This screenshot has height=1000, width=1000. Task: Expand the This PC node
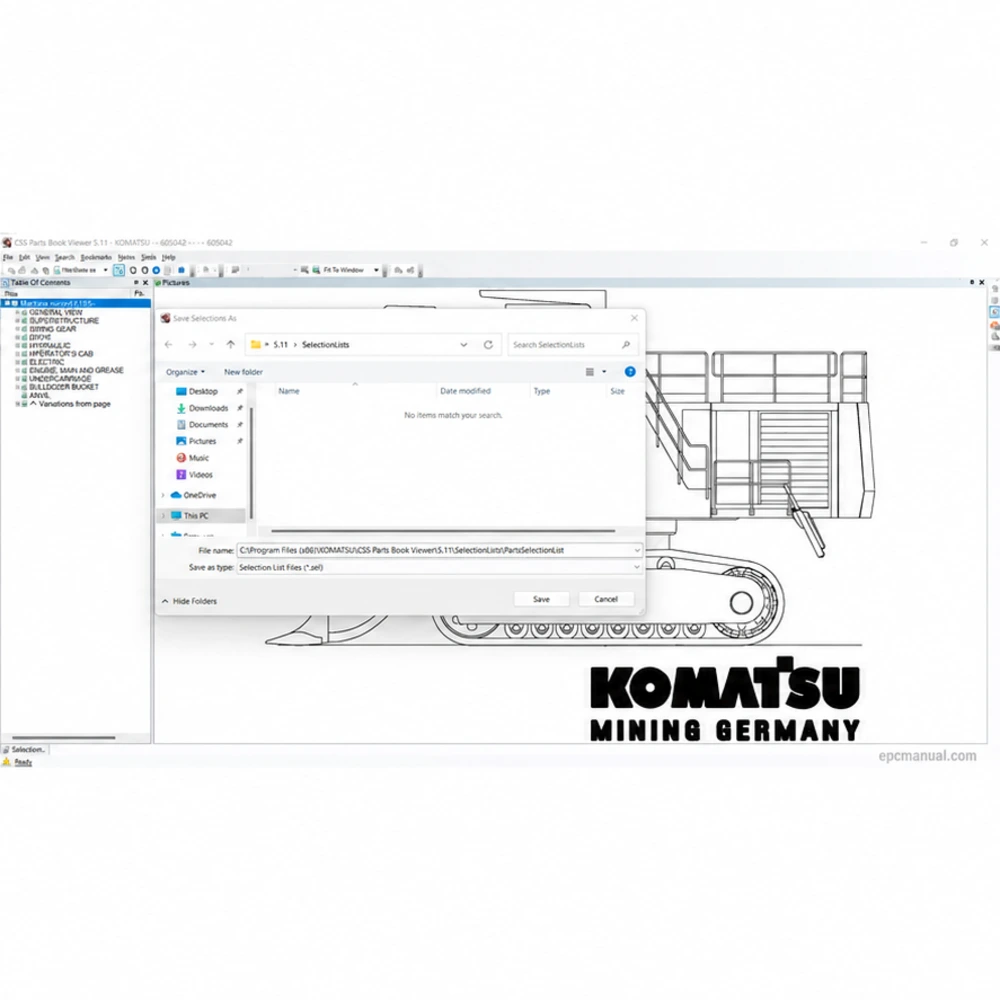tap(163, 515)
